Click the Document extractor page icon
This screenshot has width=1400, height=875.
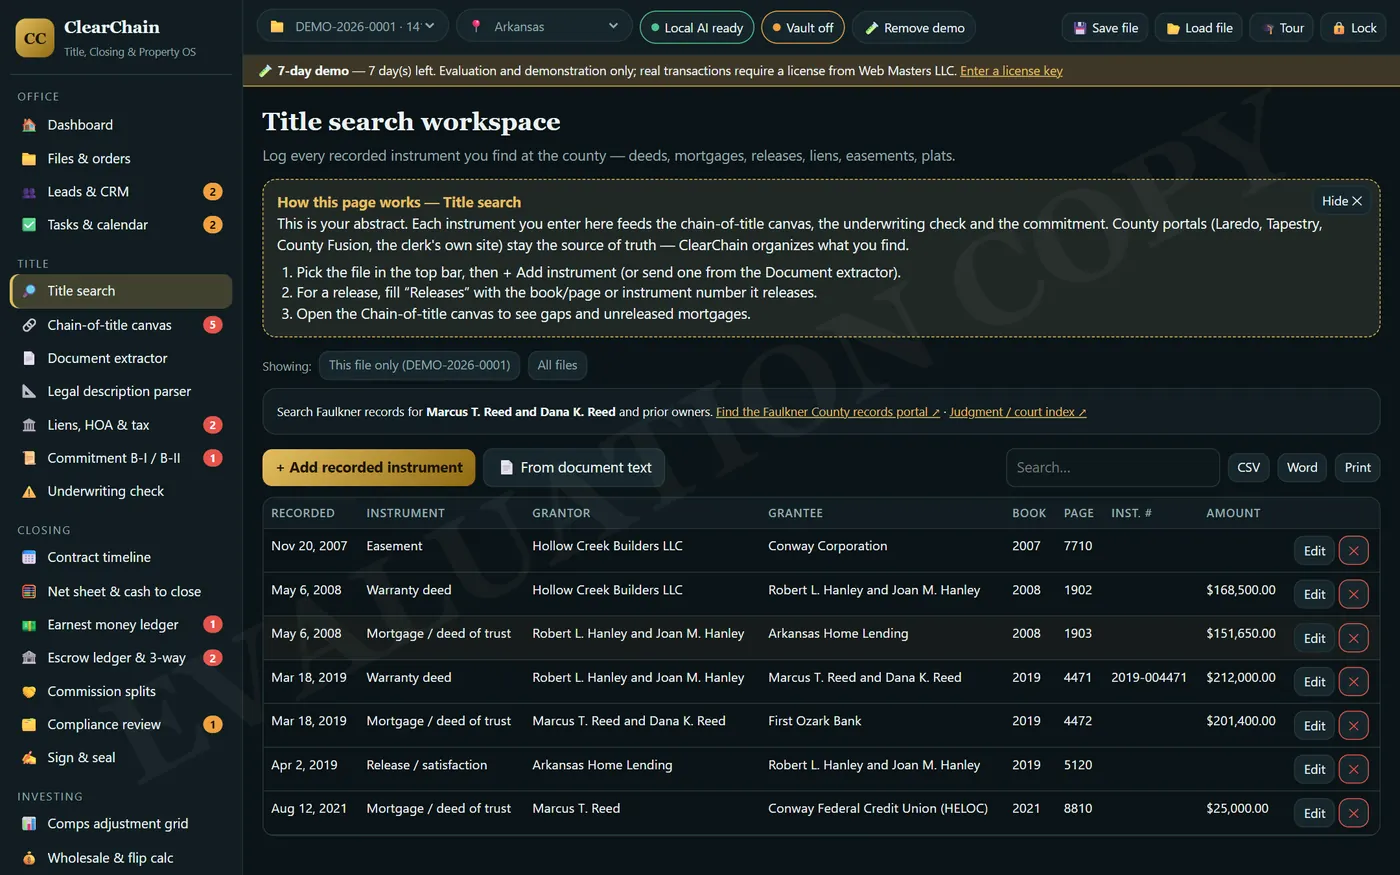(29, 358)
